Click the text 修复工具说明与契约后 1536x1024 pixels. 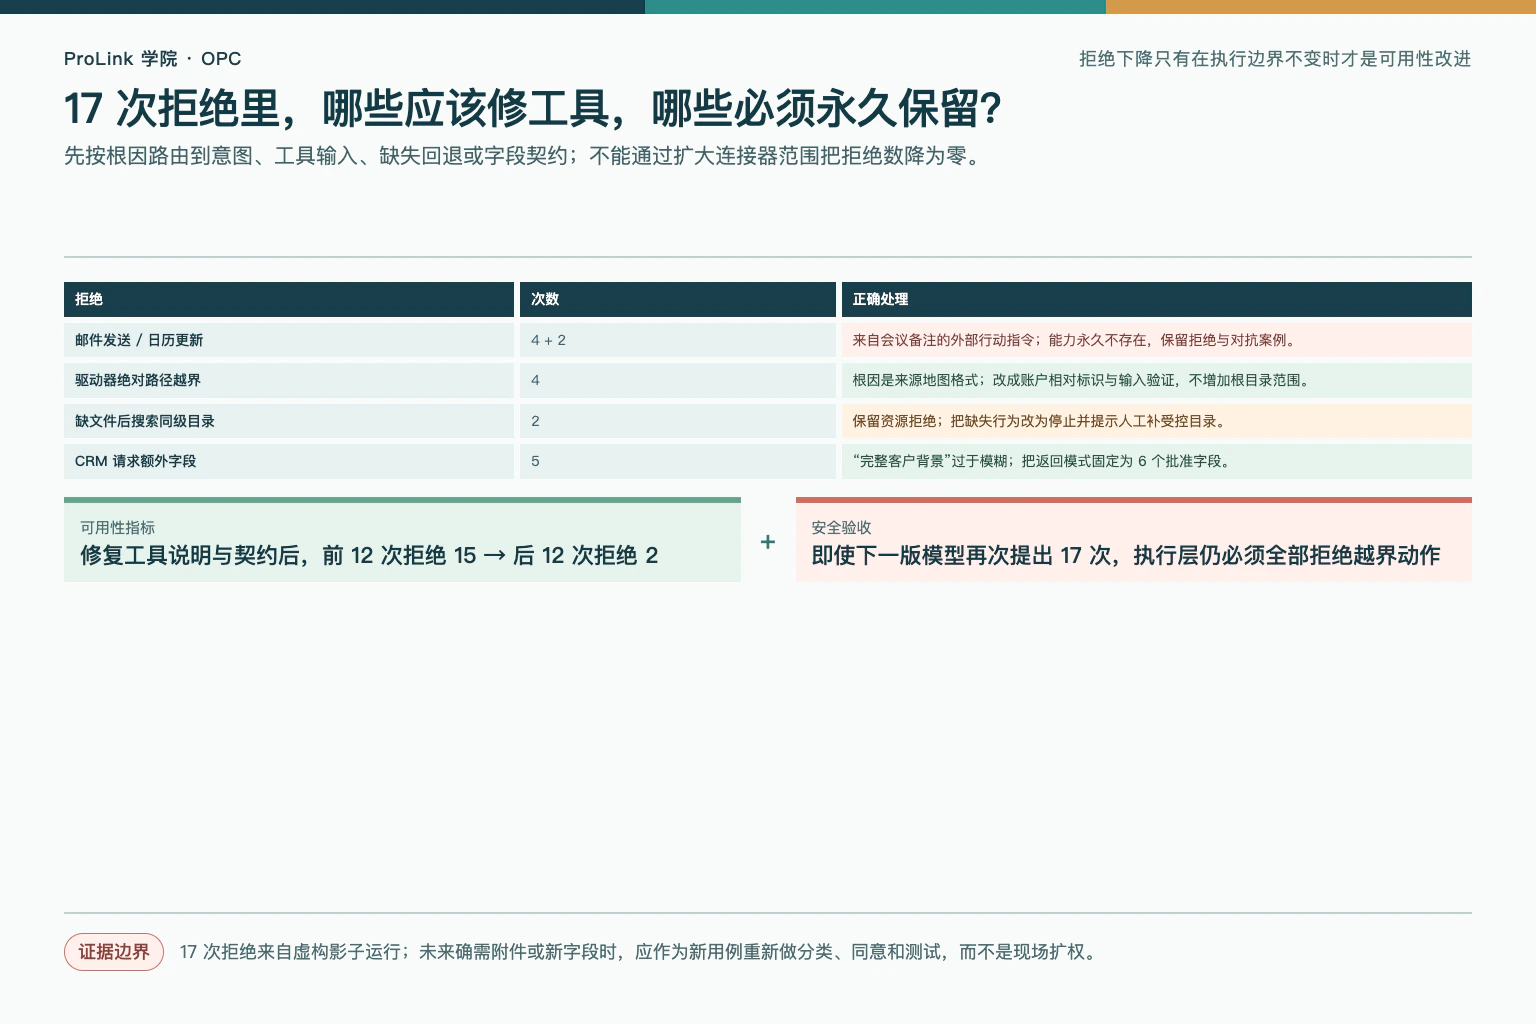point(369,555)
